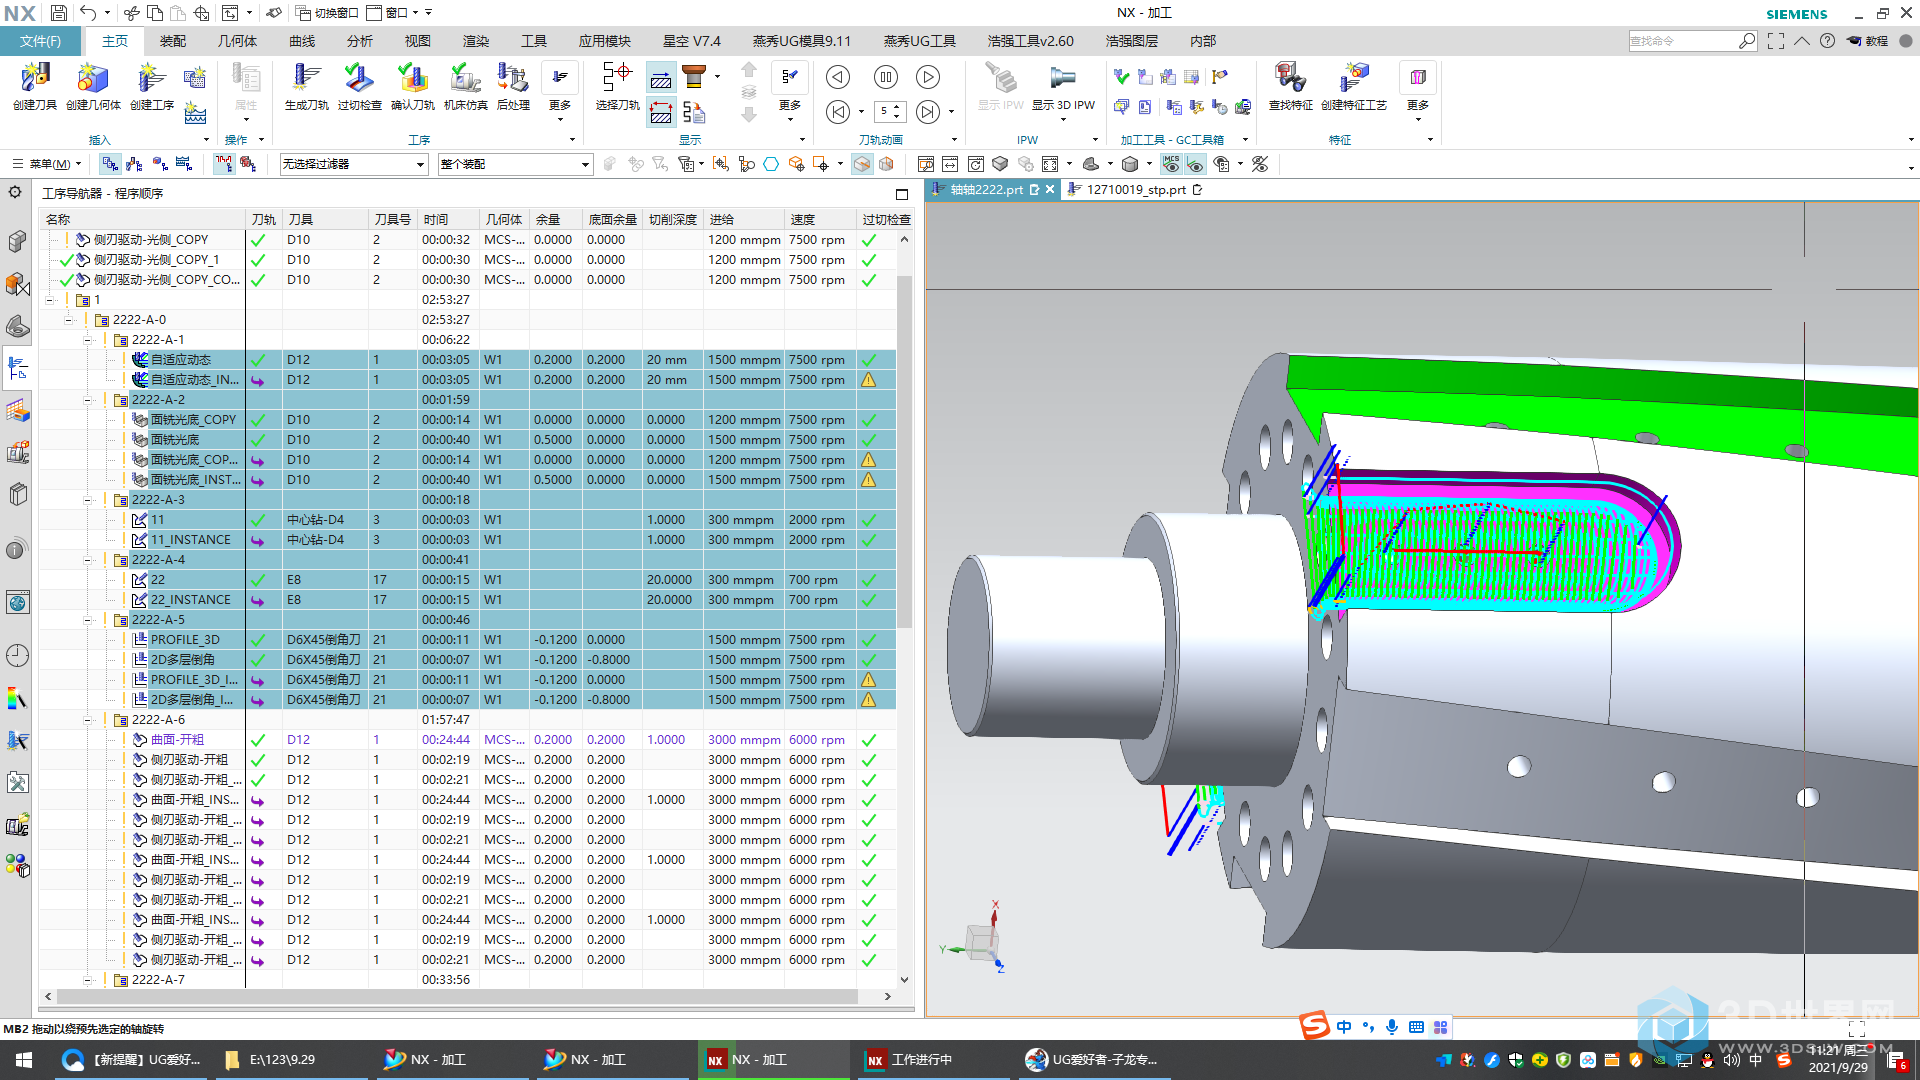Toggle the tool path display icon in the 显示 group
This screenshot has width=1920, height=1080.
tap(661, 78)
